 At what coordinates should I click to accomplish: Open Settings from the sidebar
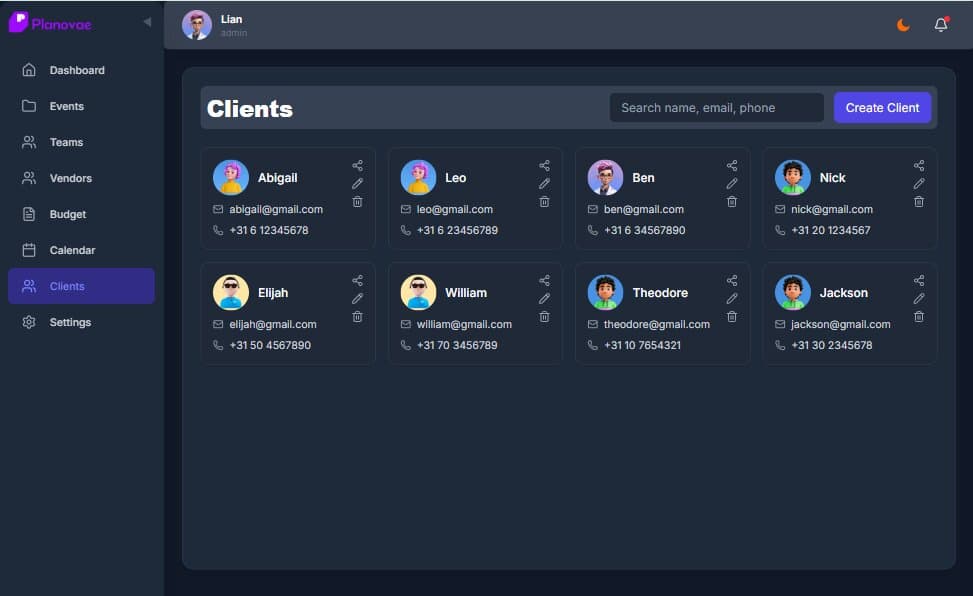(x=70, y=321)
